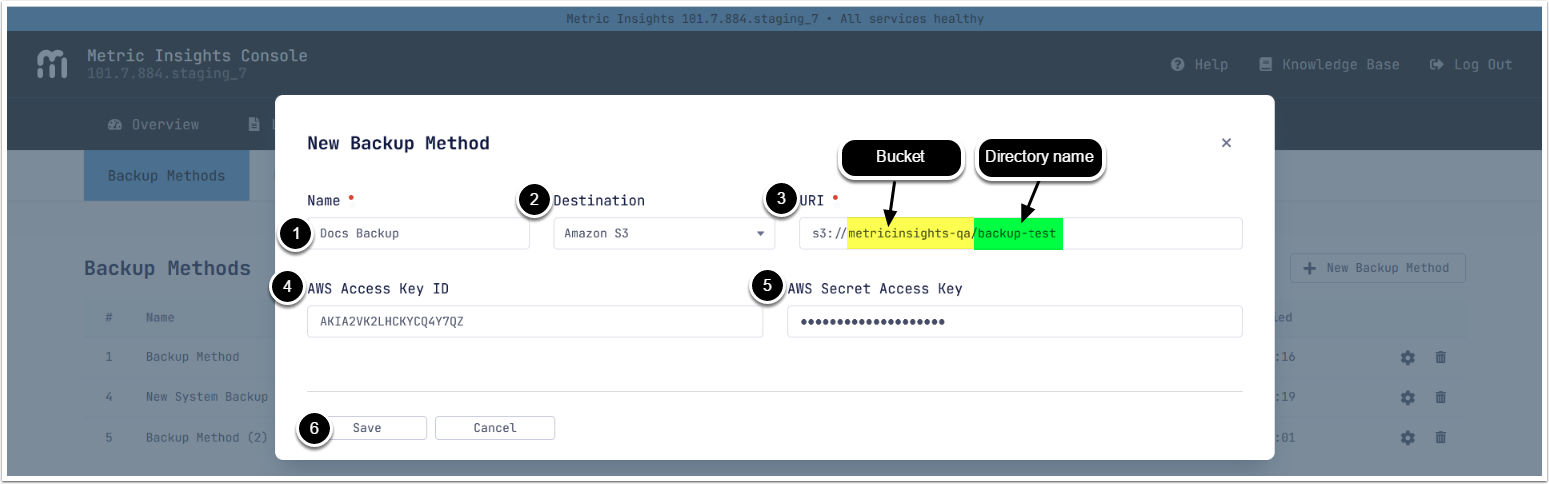This screenshot has width=1549, height=484.
Task: Click the Metric Insights logo icon
Action: (52, 64)
